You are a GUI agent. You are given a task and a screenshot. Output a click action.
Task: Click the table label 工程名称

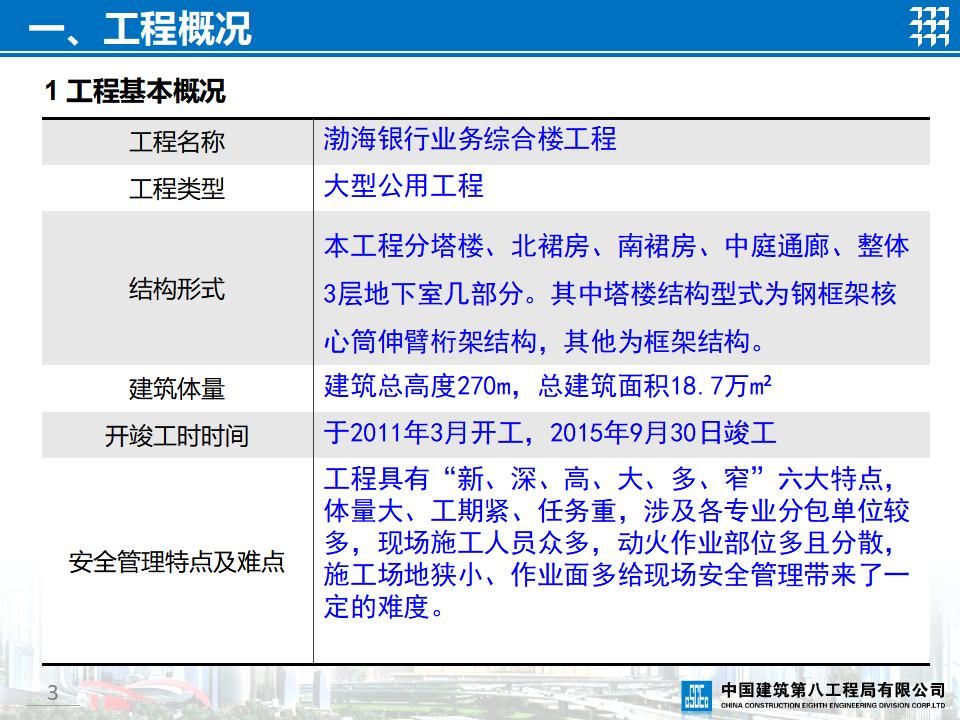pyautogui.click(x=177, y=142)
